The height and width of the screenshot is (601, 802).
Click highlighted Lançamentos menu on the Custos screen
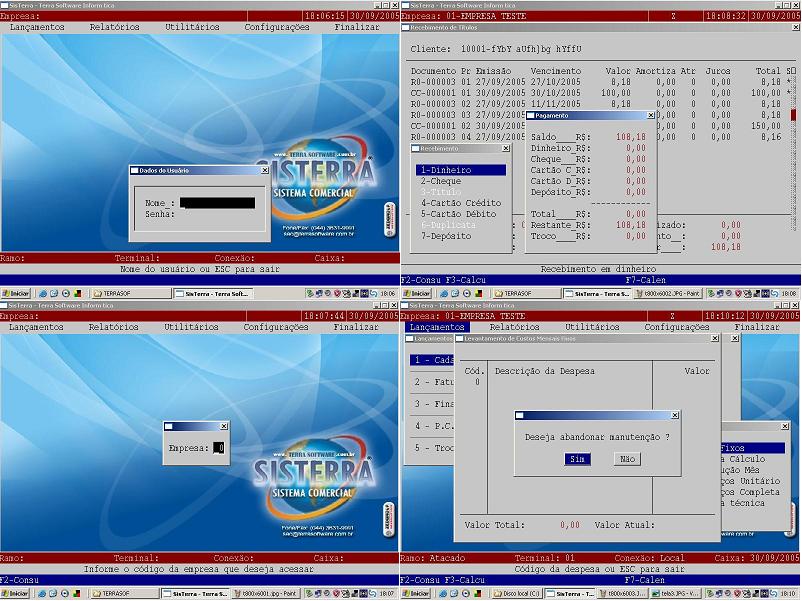point(437,327)
